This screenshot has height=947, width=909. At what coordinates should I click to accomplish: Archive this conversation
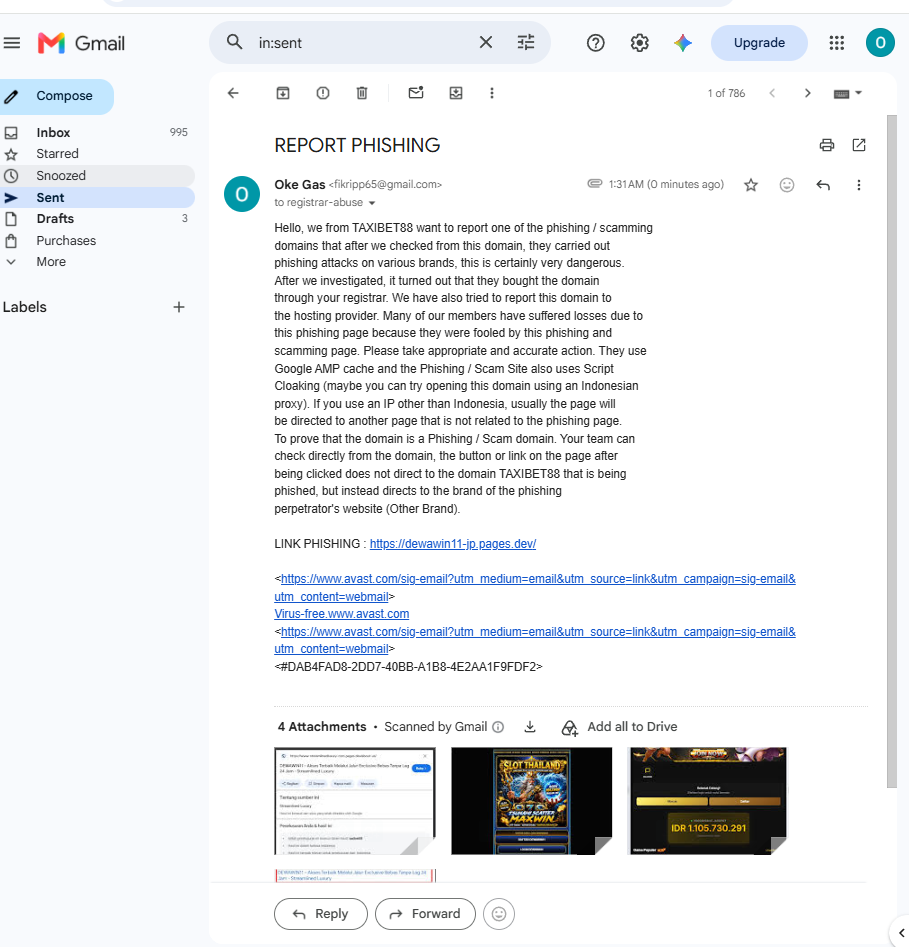click(x=283, y=93)
